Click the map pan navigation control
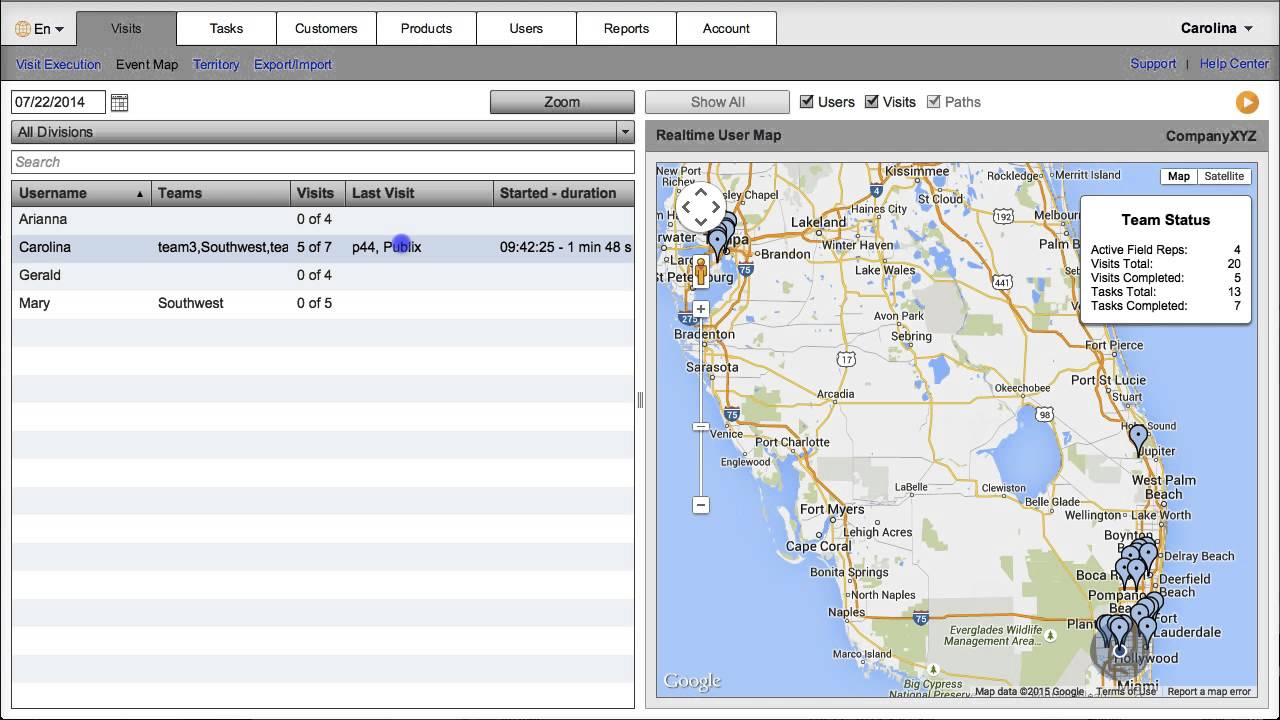This screenshot has width=1280, height=720. coord(701,208)
